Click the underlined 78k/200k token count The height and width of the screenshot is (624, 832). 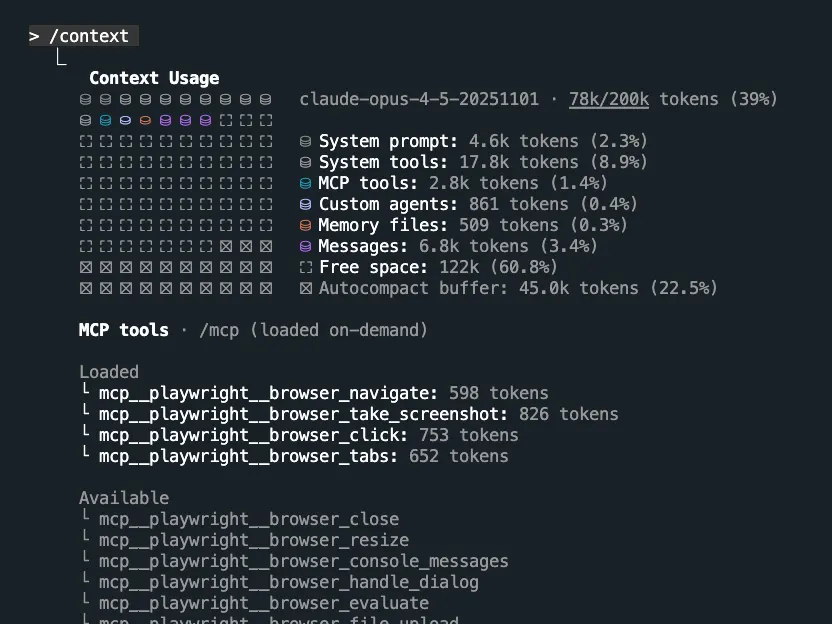[x=609, y=99]
